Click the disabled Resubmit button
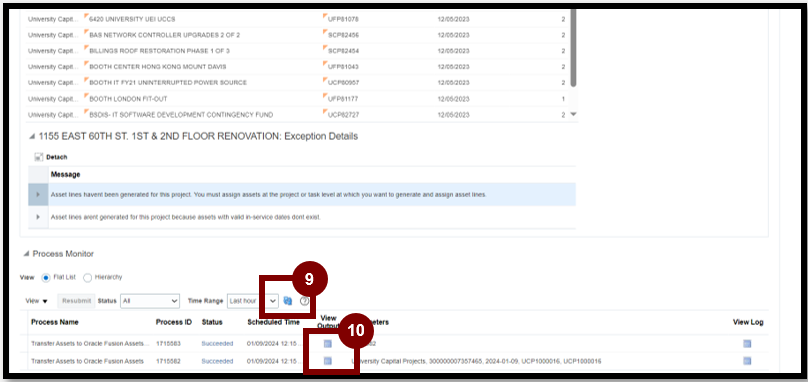This screenshot has width=808, height=382. click(x=76, y=301)
